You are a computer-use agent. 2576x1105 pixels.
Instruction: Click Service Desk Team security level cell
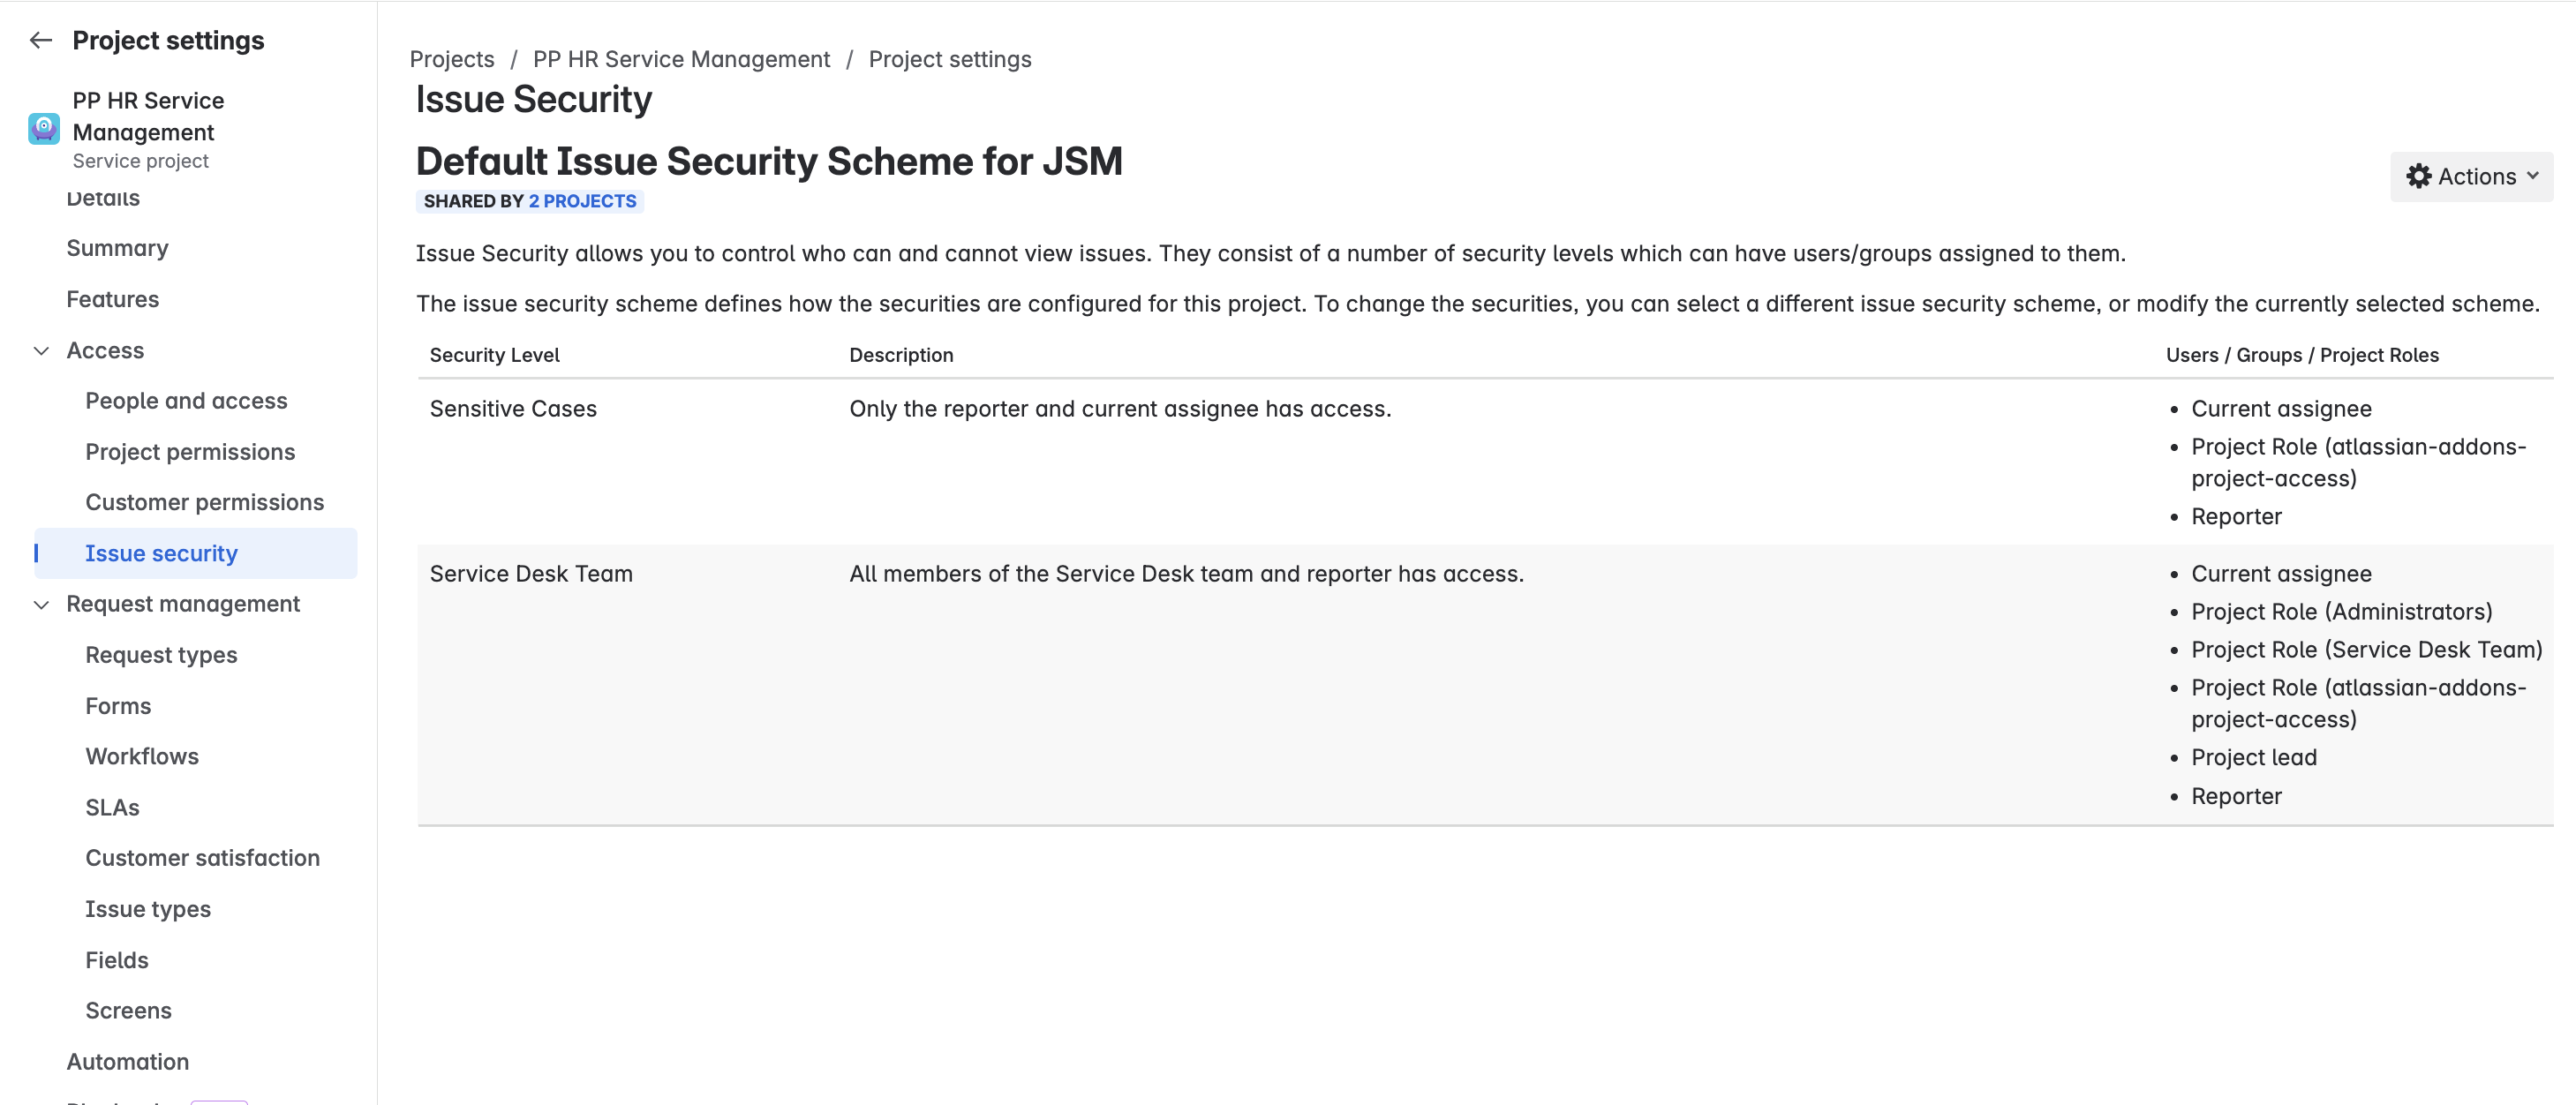[531, 574]
